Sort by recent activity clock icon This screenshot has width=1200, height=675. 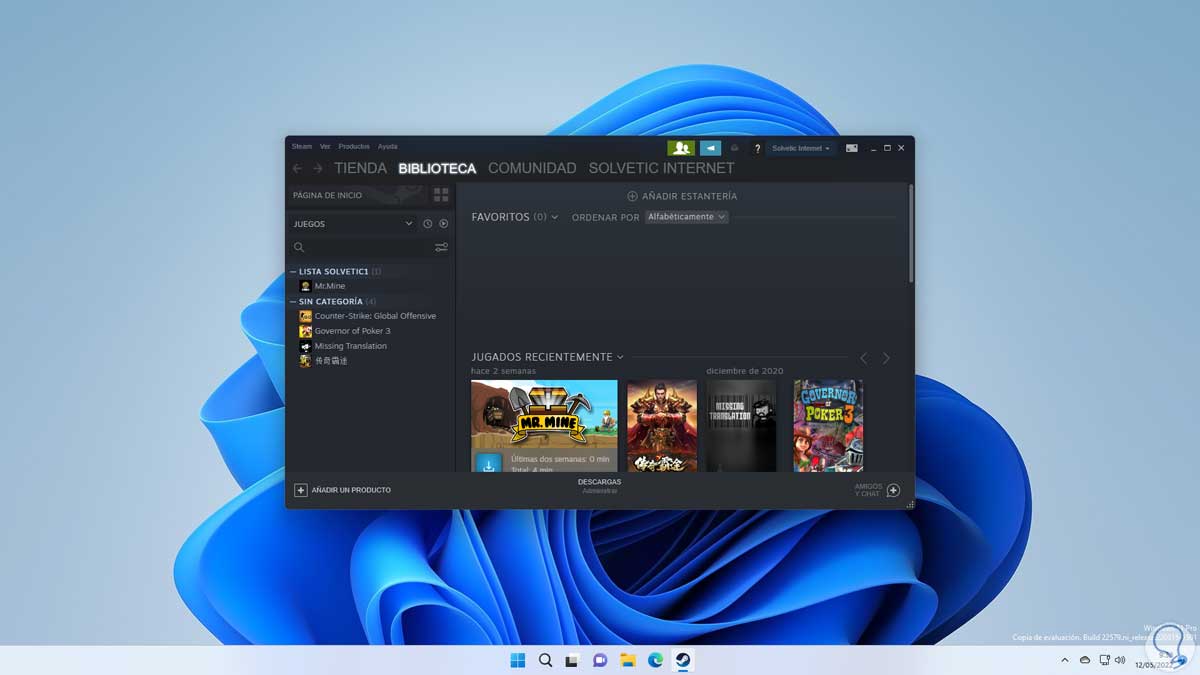(427, 224)
